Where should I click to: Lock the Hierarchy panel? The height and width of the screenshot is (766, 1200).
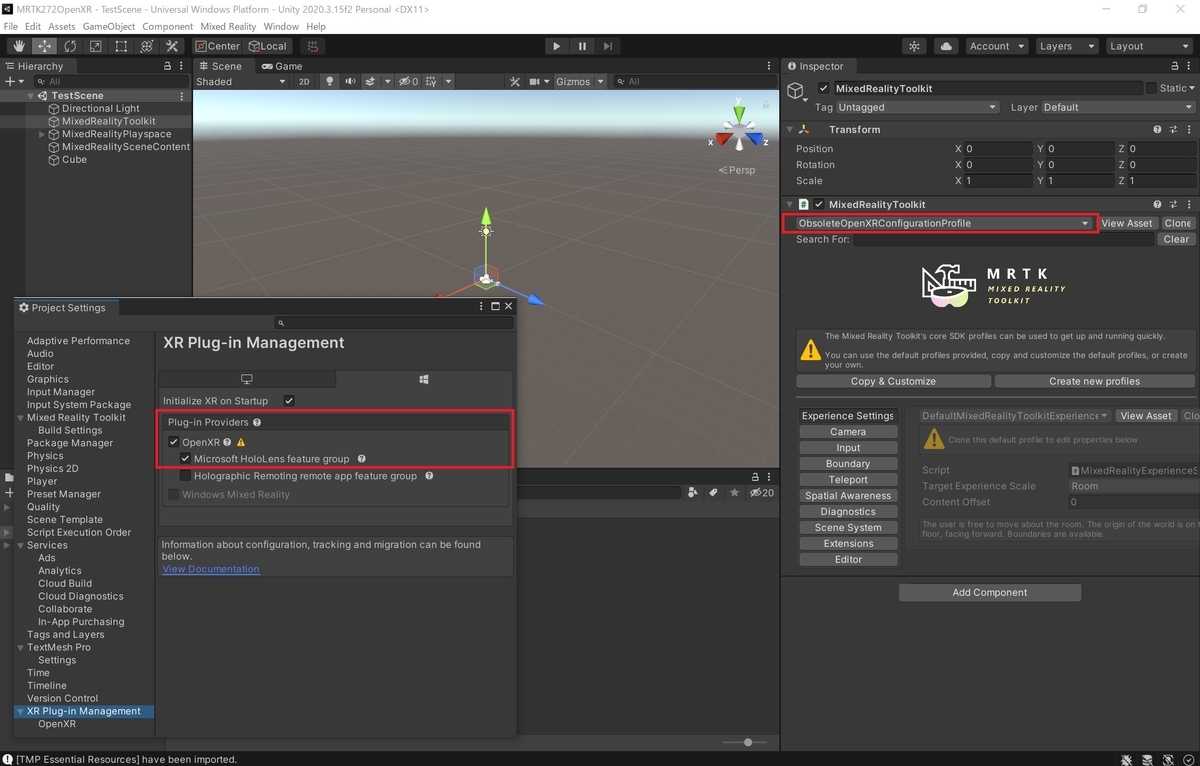pos(168,66)
